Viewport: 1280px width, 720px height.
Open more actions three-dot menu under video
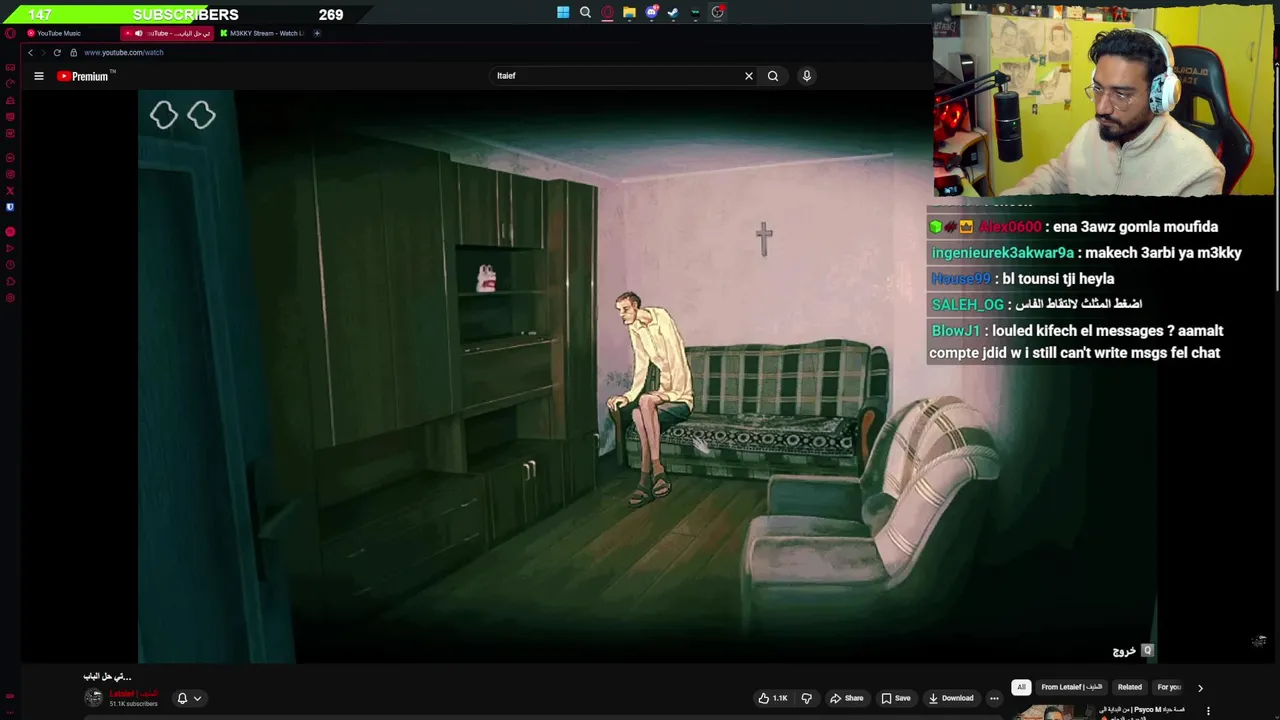(x=994, y=698)
